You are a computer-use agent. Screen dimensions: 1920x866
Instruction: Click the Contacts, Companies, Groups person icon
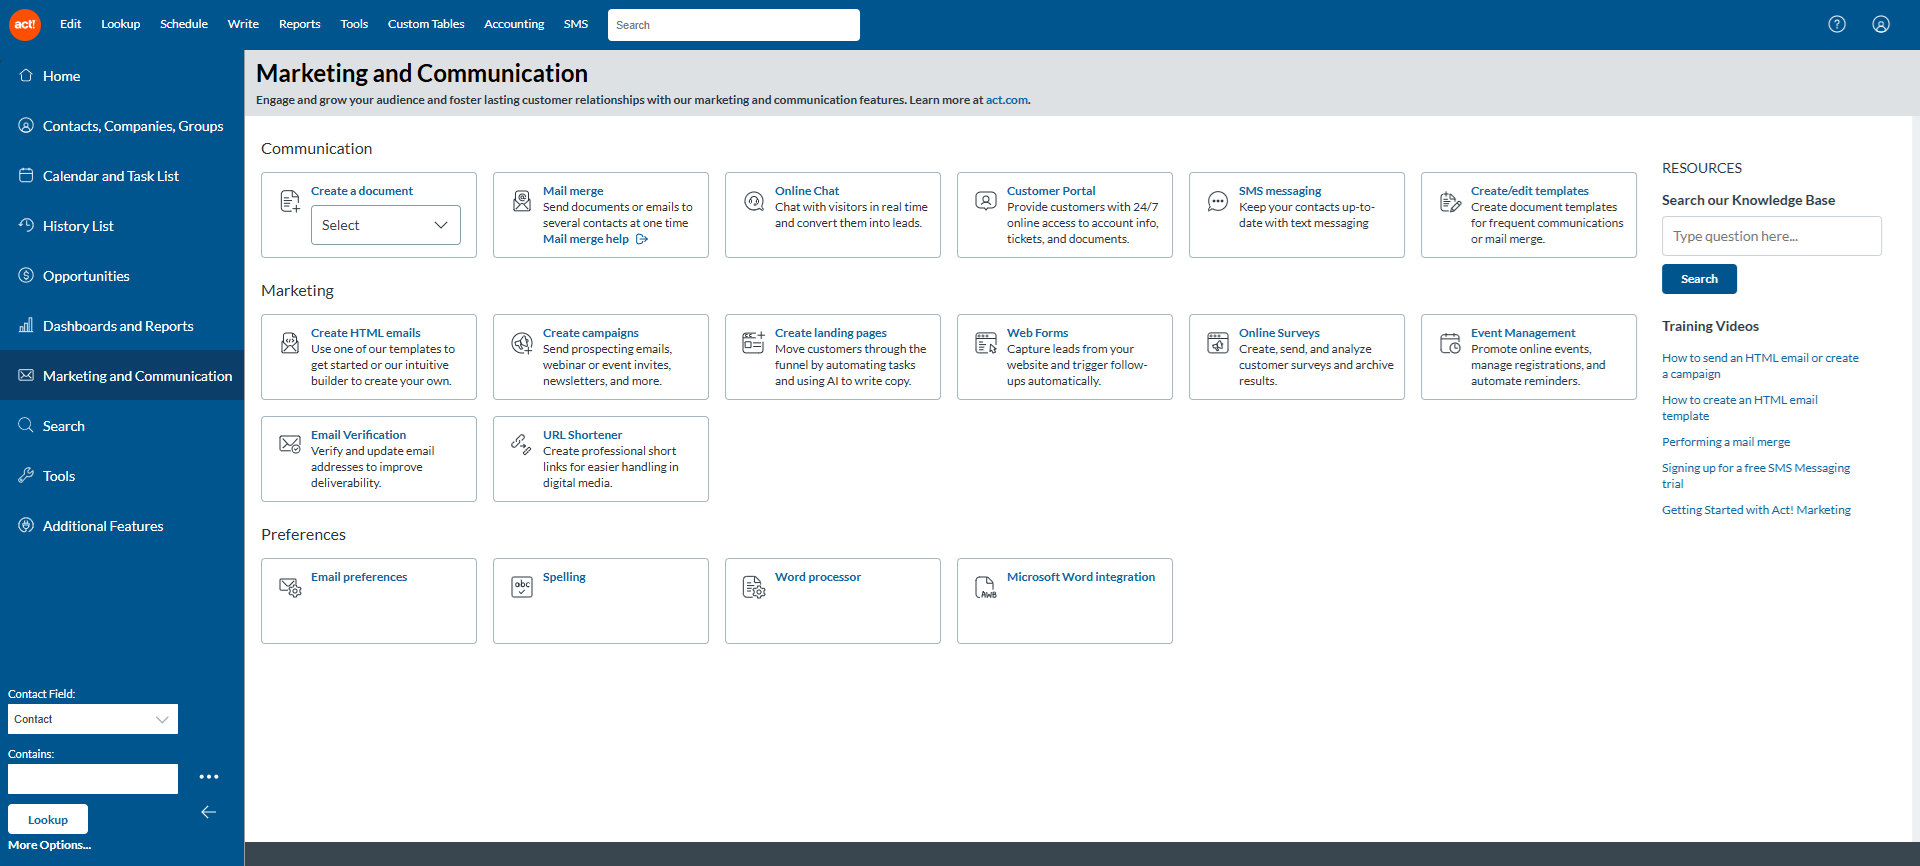click(x=26, y=125)
